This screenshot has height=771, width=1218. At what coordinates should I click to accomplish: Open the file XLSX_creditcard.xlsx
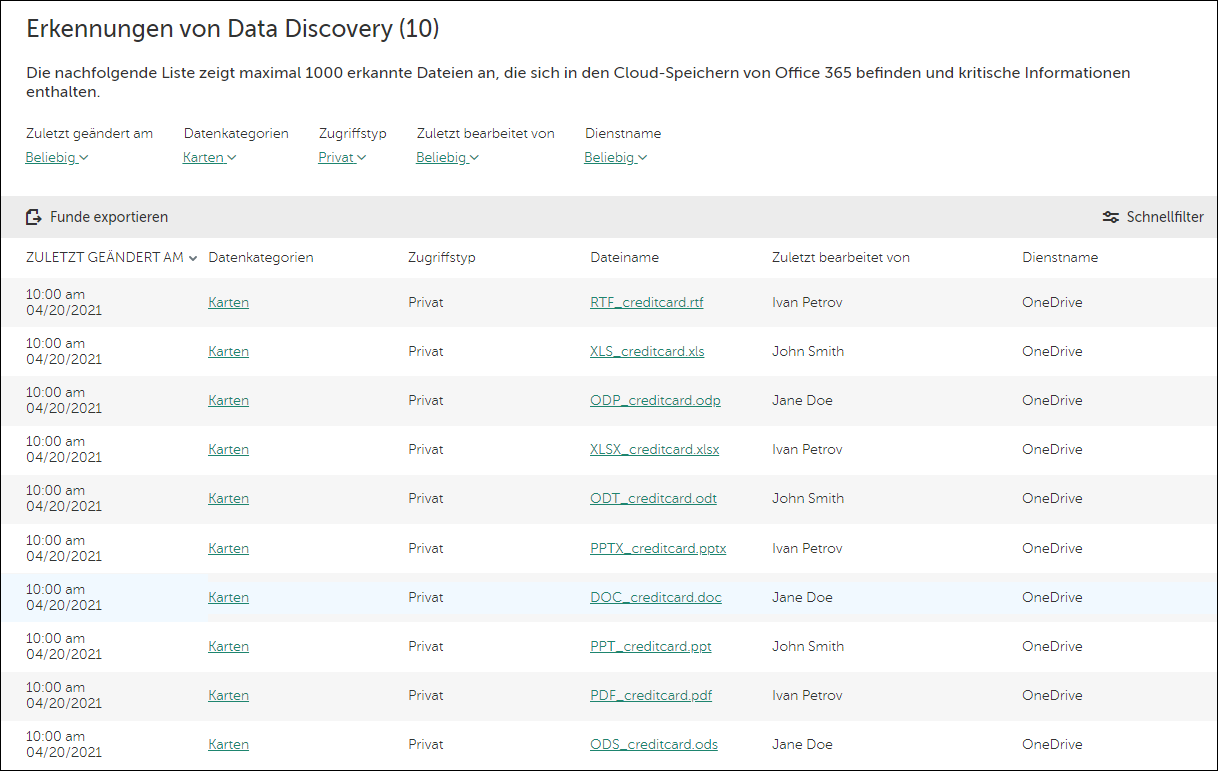point(654,449)
